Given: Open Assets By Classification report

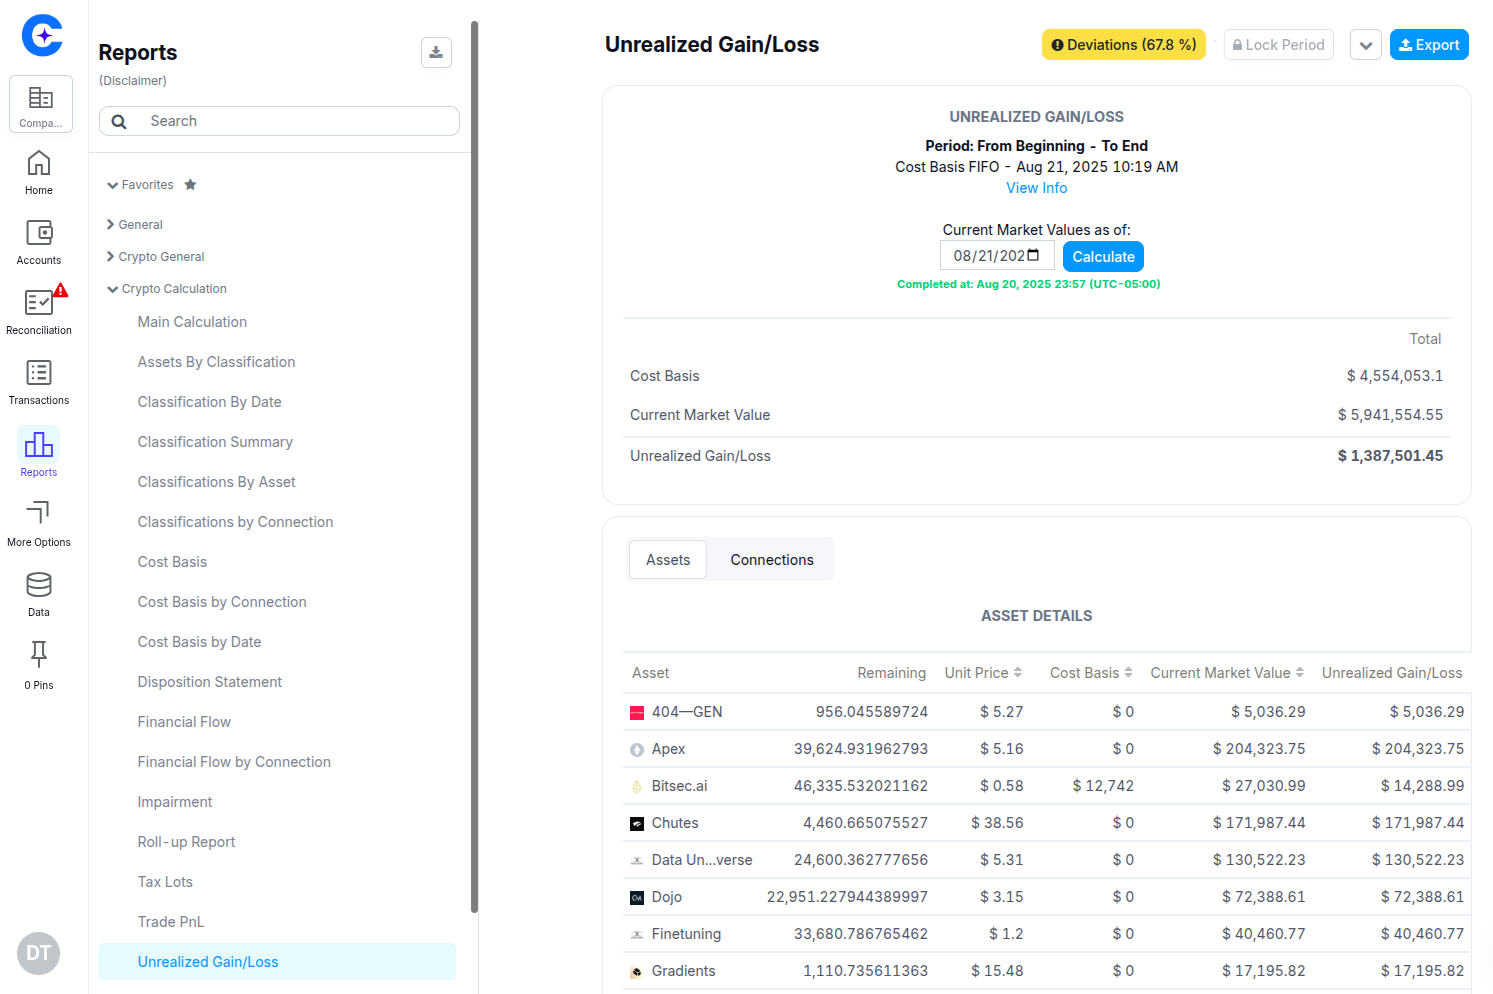Looking at the screenshot, I should coord(216,362).
